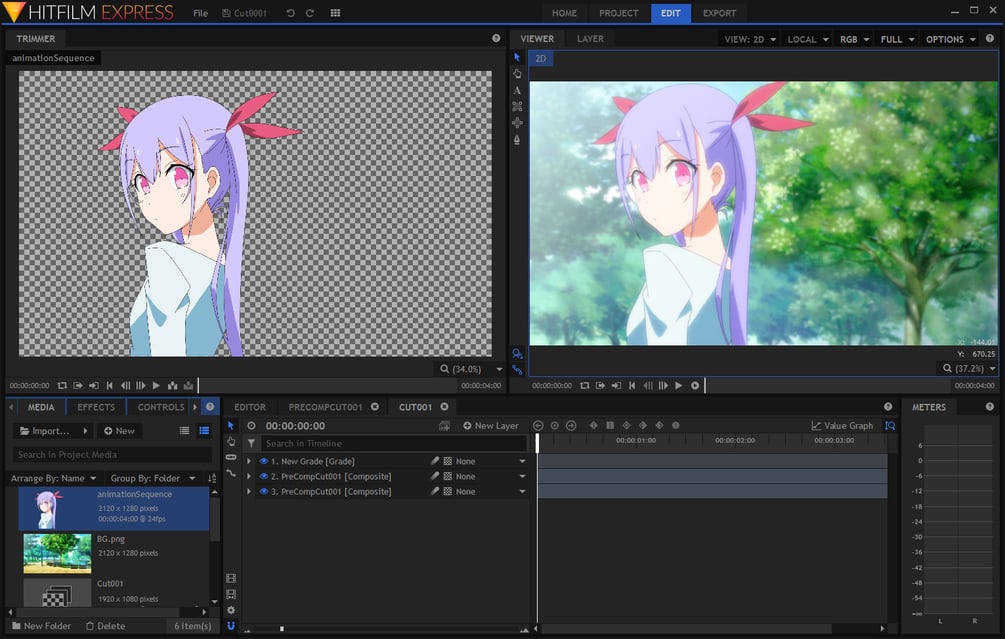Screen dimensions: 1005x639
Task: Hide the New Grade layer
Action: pyautogui.click(x=262, y=461)
